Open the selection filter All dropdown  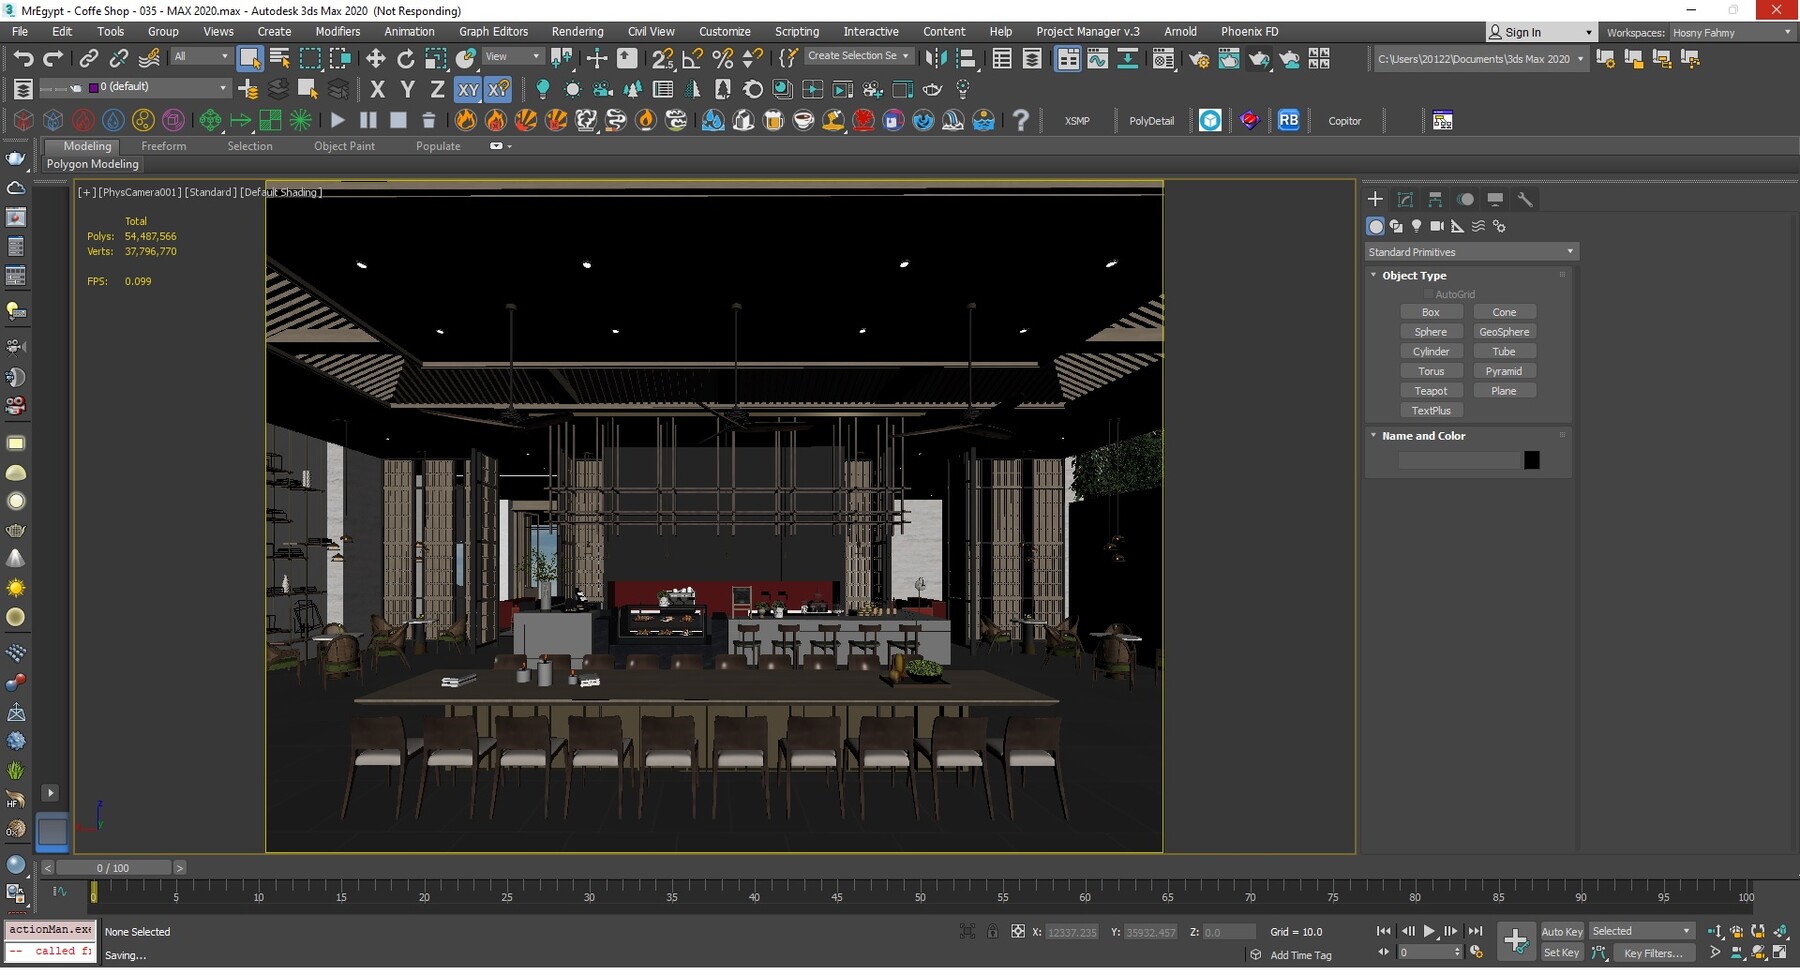coord(200,56)
